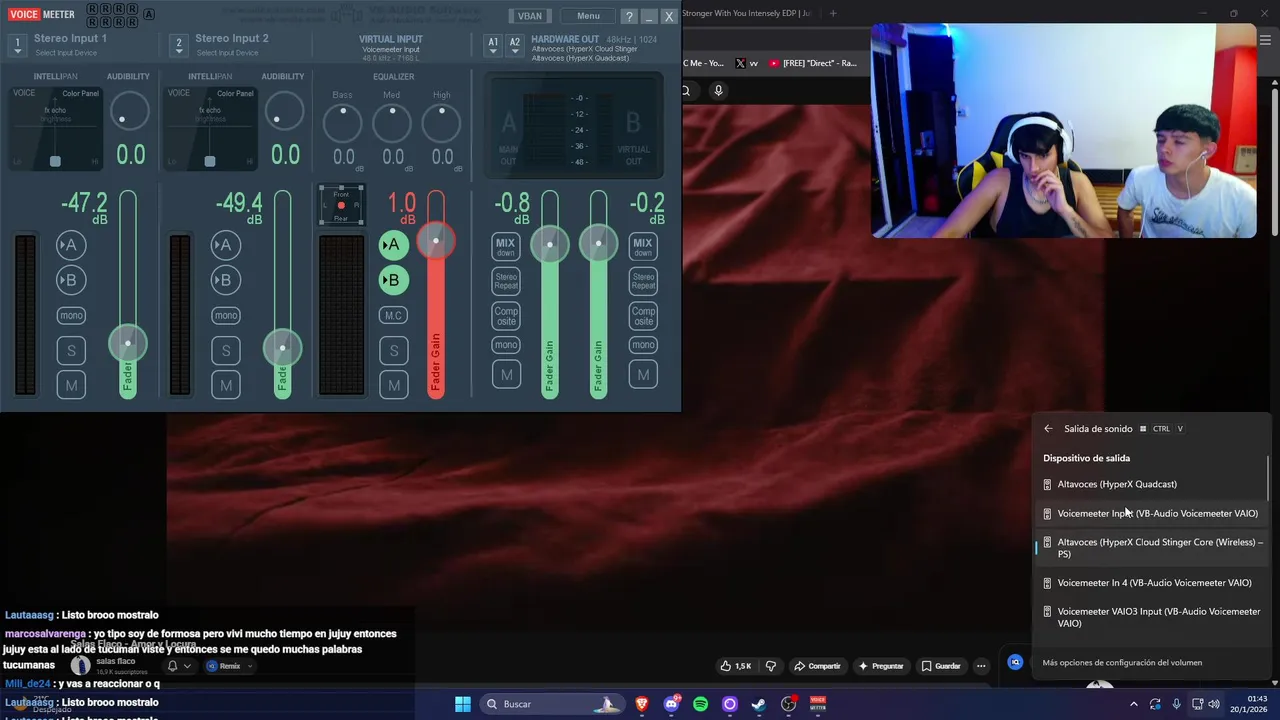Select Voicemeeter VAIO3 Input output device

(x=1152, y=617)
